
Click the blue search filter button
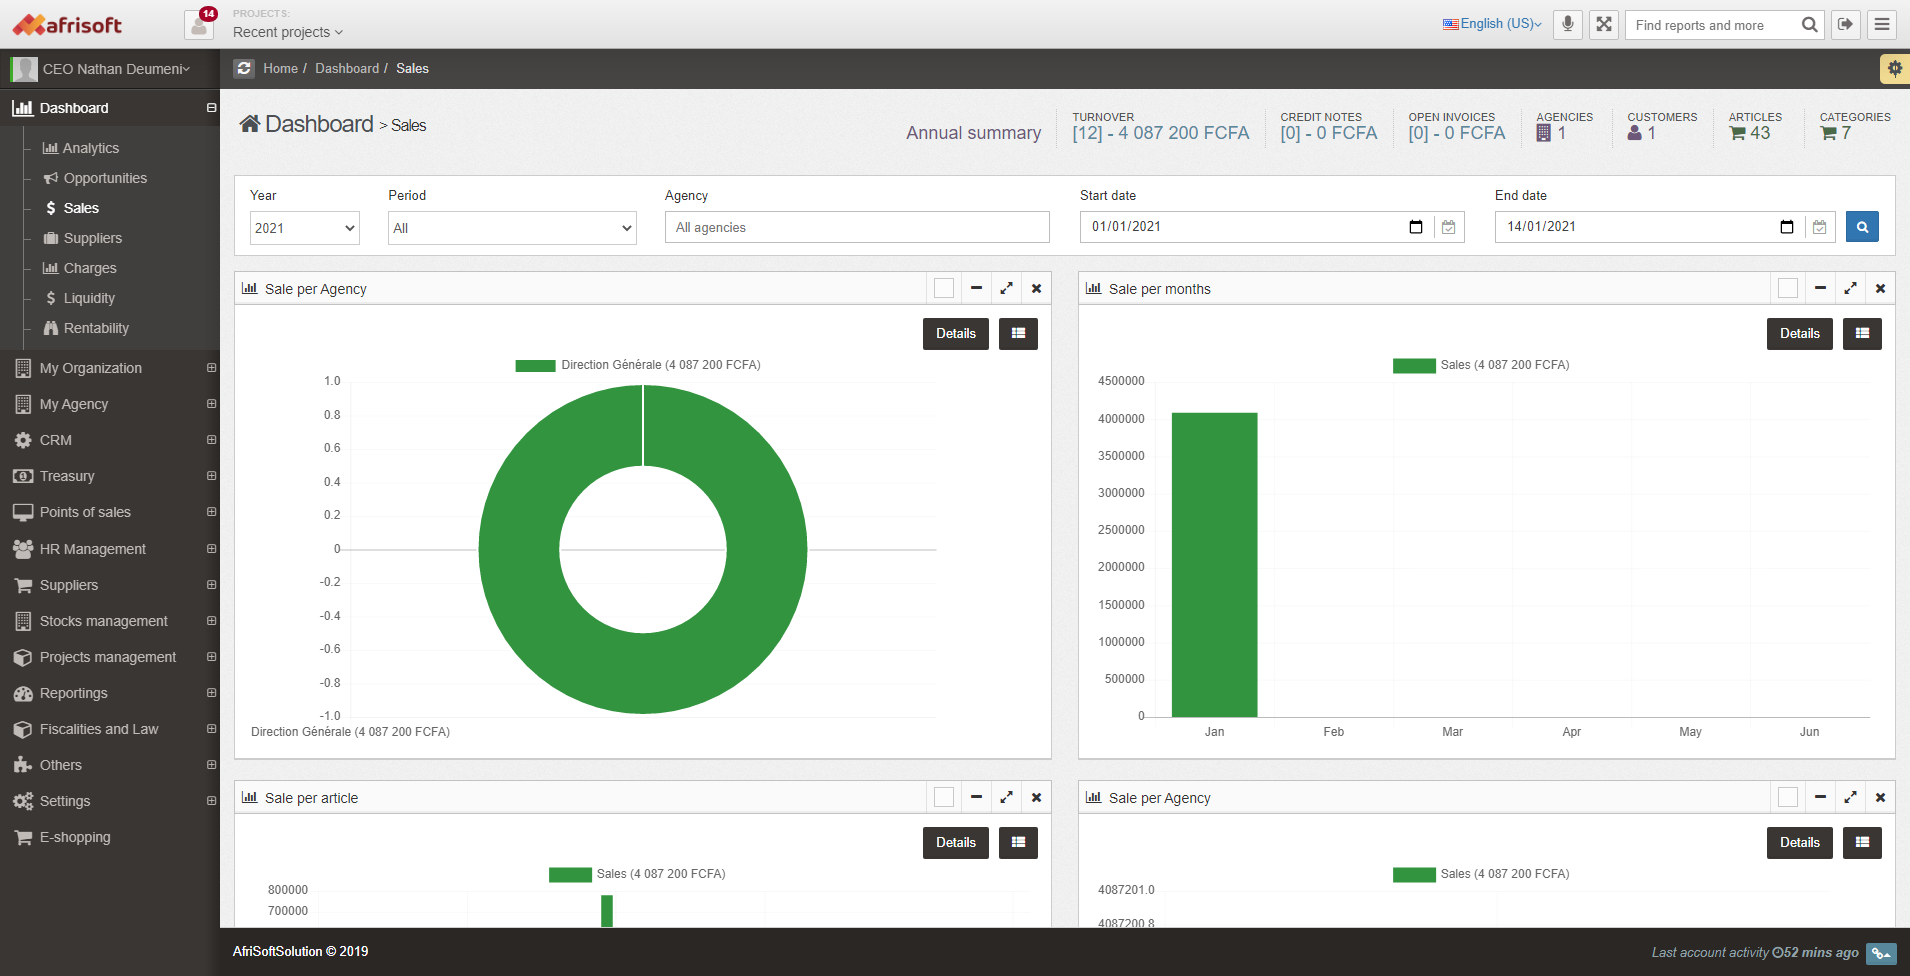pos(1861,227)
